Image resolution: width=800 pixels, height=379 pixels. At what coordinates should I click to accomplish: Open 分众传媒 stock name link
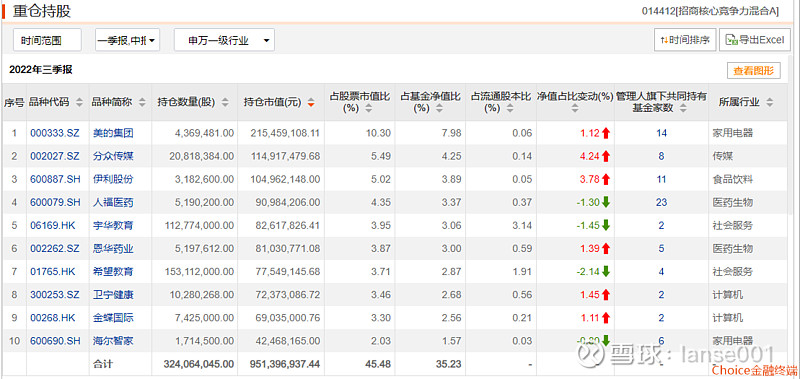113,156
